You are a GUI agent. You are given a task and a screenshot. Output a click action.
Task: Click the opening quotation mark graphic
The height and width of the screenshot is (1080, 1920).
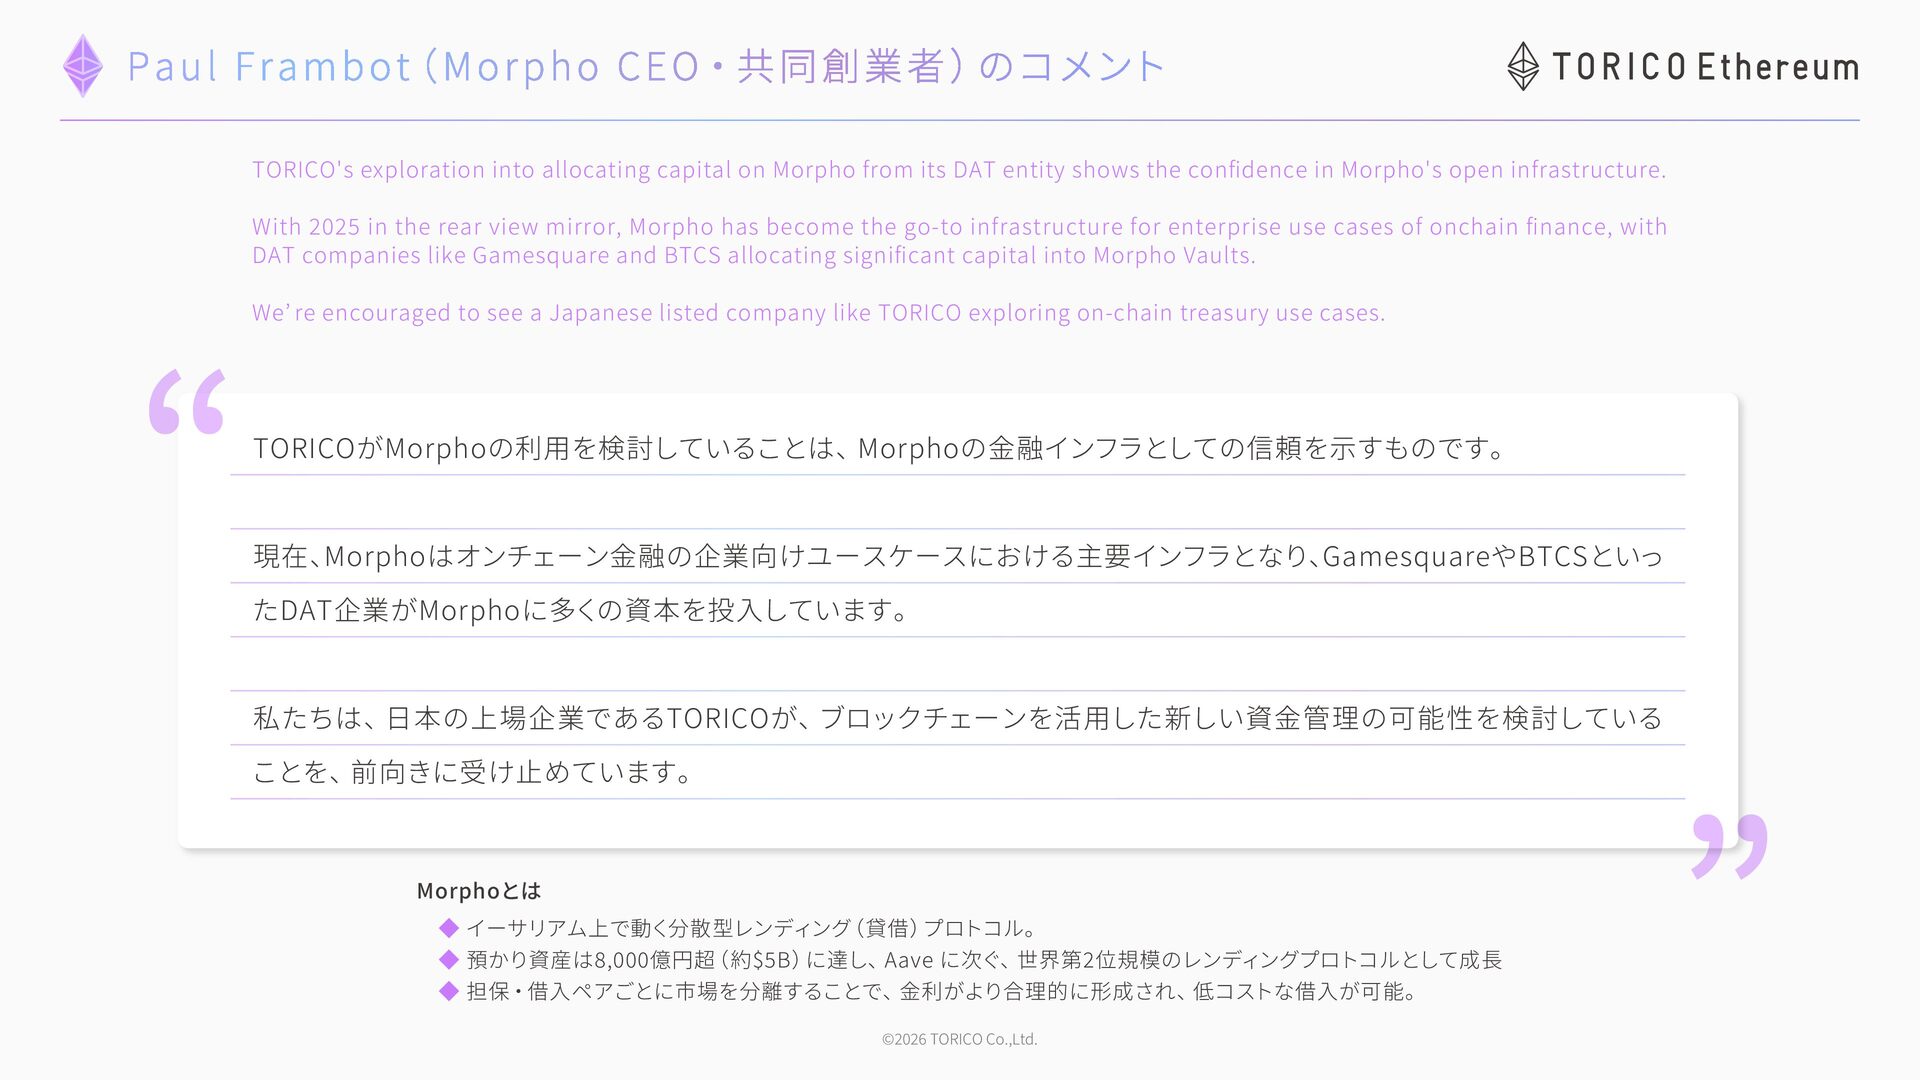[x=187, y=402]
